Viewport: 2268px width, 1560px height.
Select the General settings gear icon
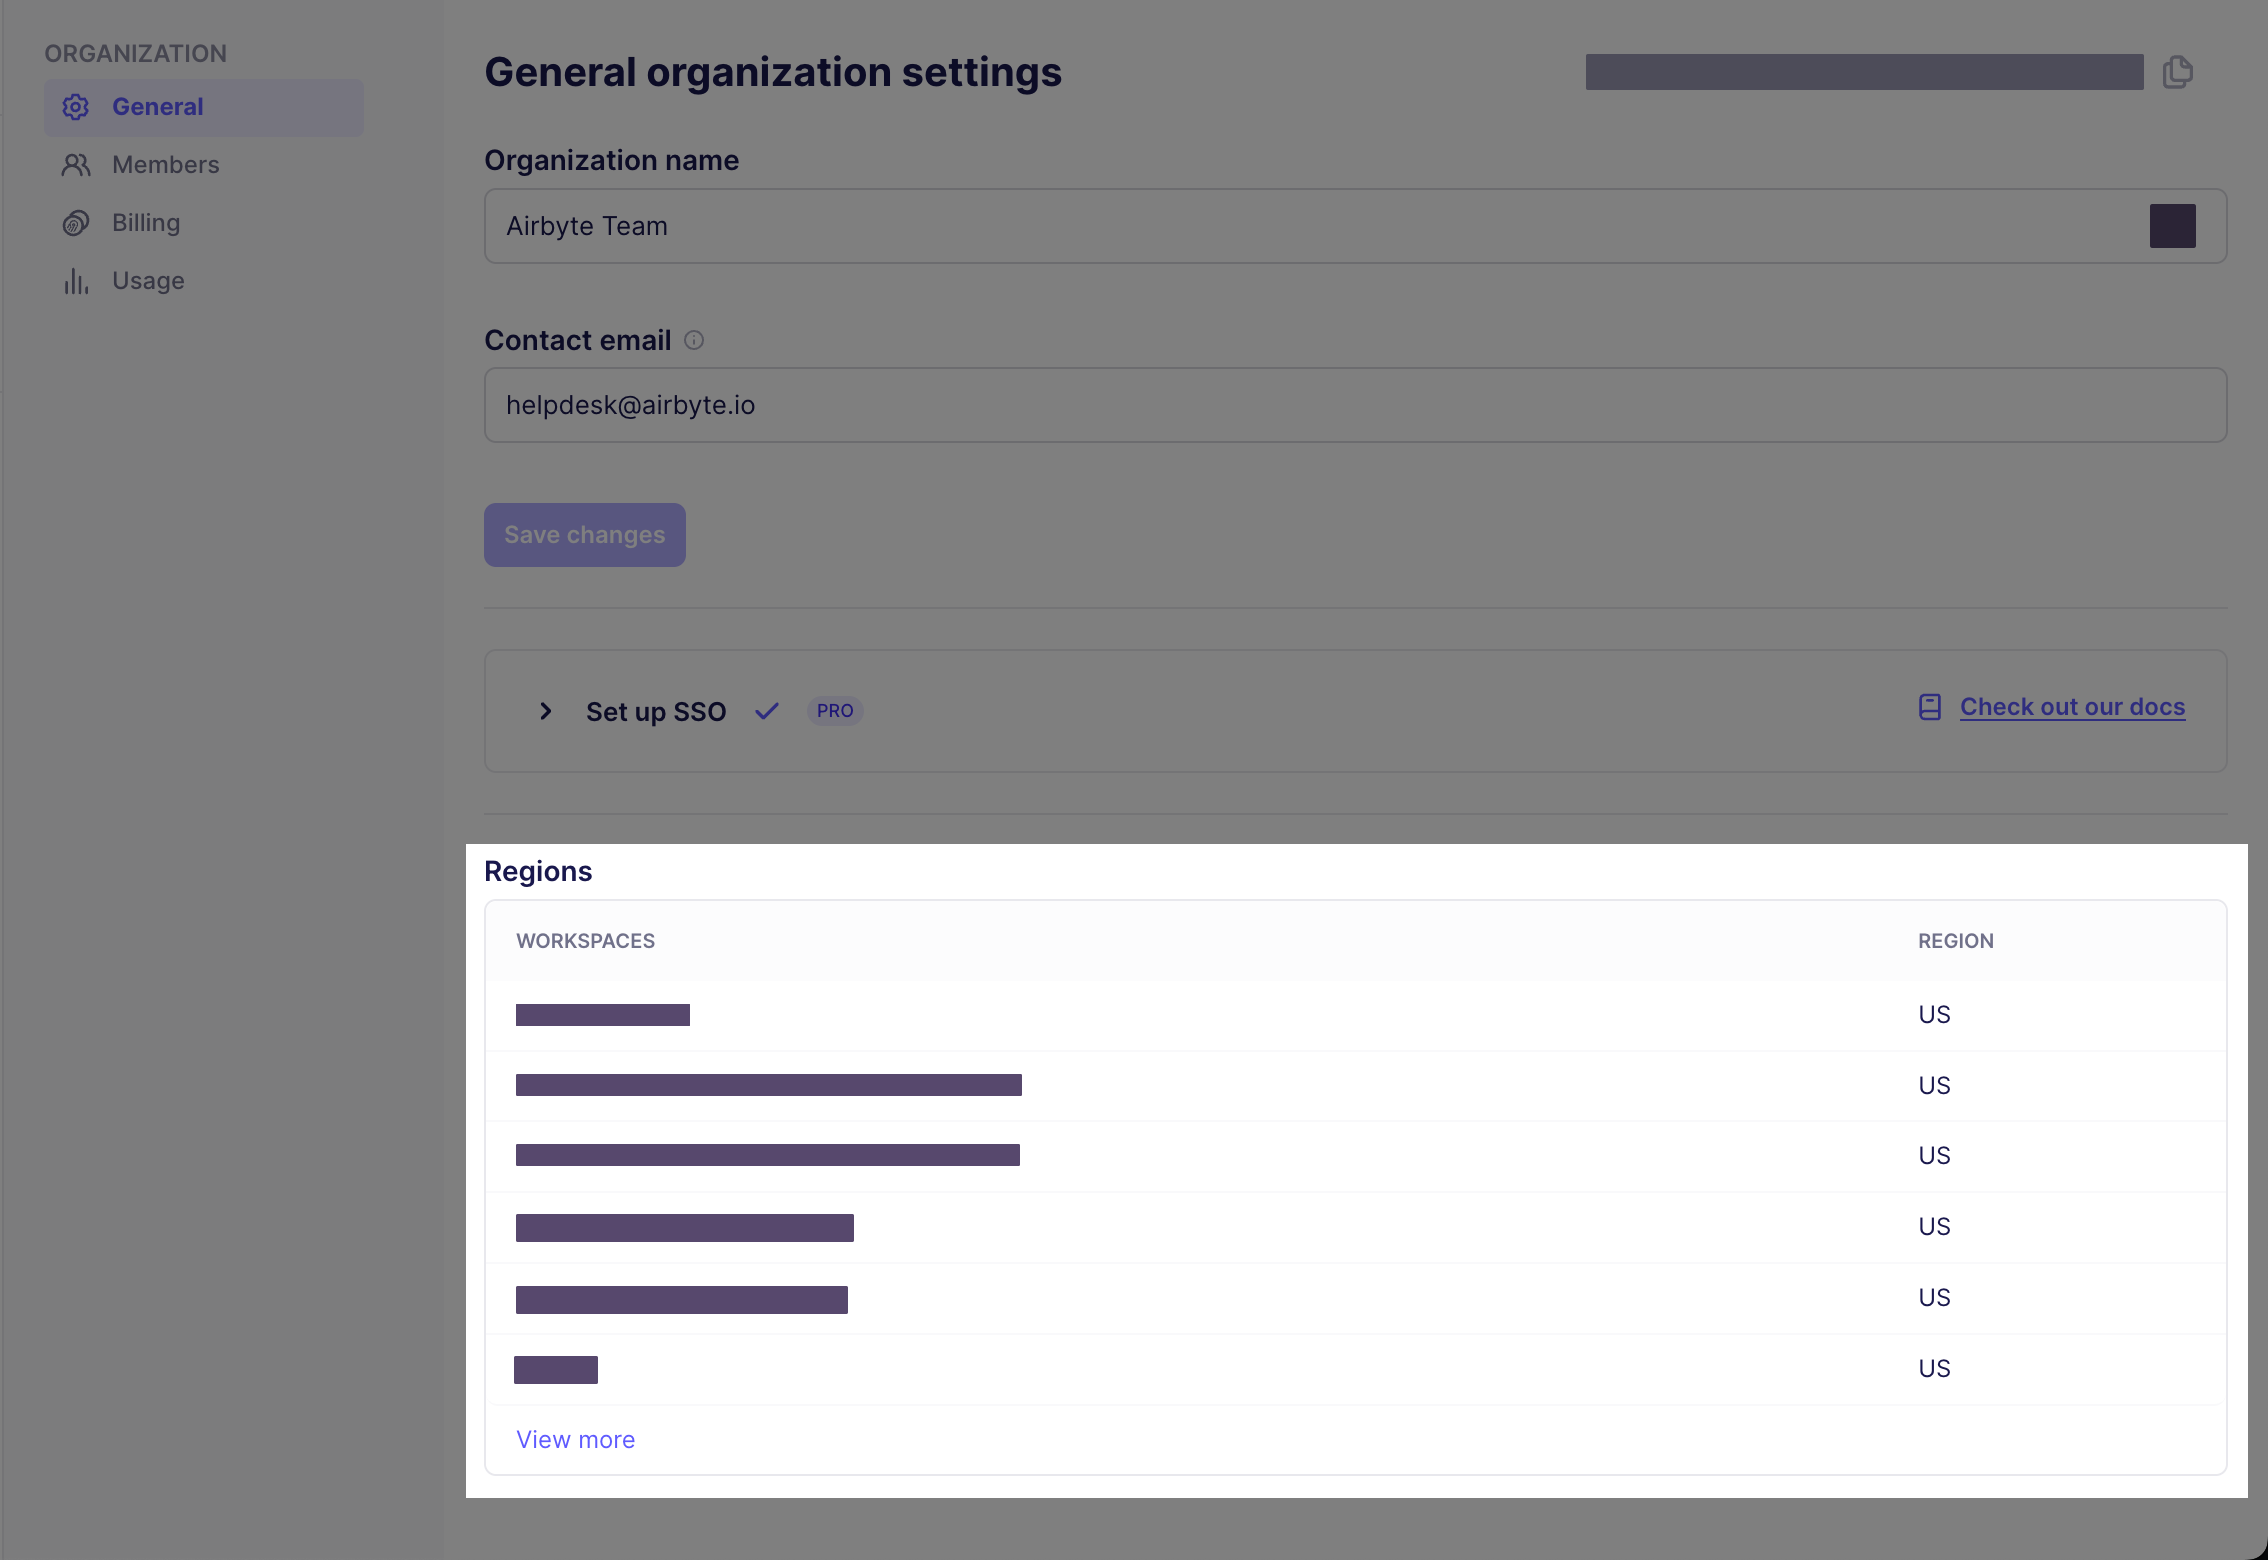75,106
